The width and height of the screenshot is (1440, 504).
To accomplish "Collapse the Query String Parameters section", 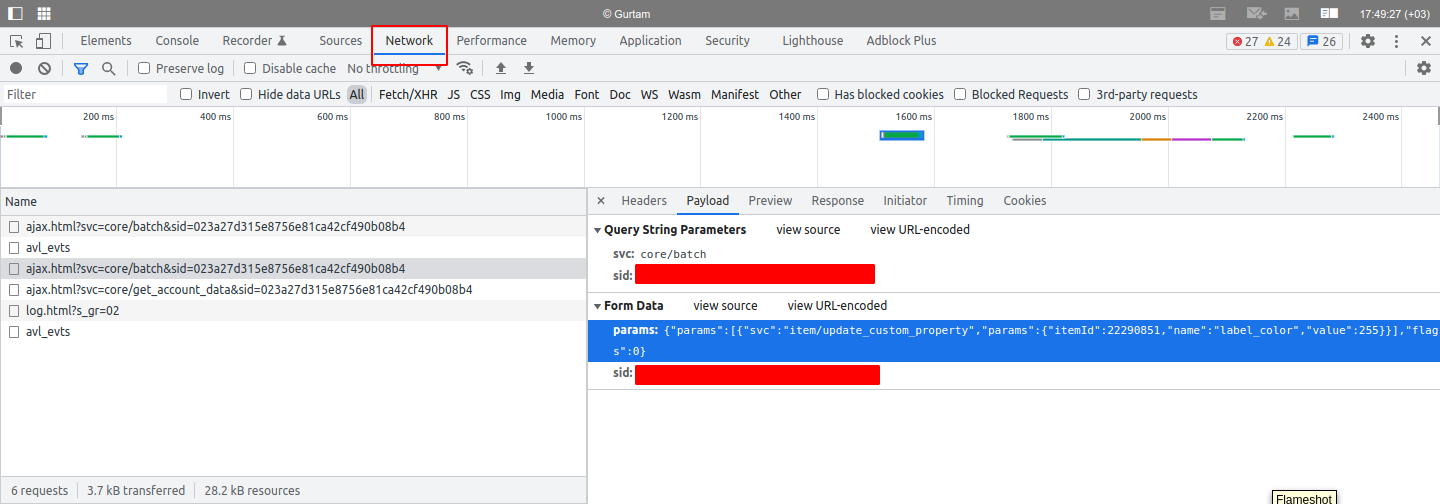I will [597, 230].
